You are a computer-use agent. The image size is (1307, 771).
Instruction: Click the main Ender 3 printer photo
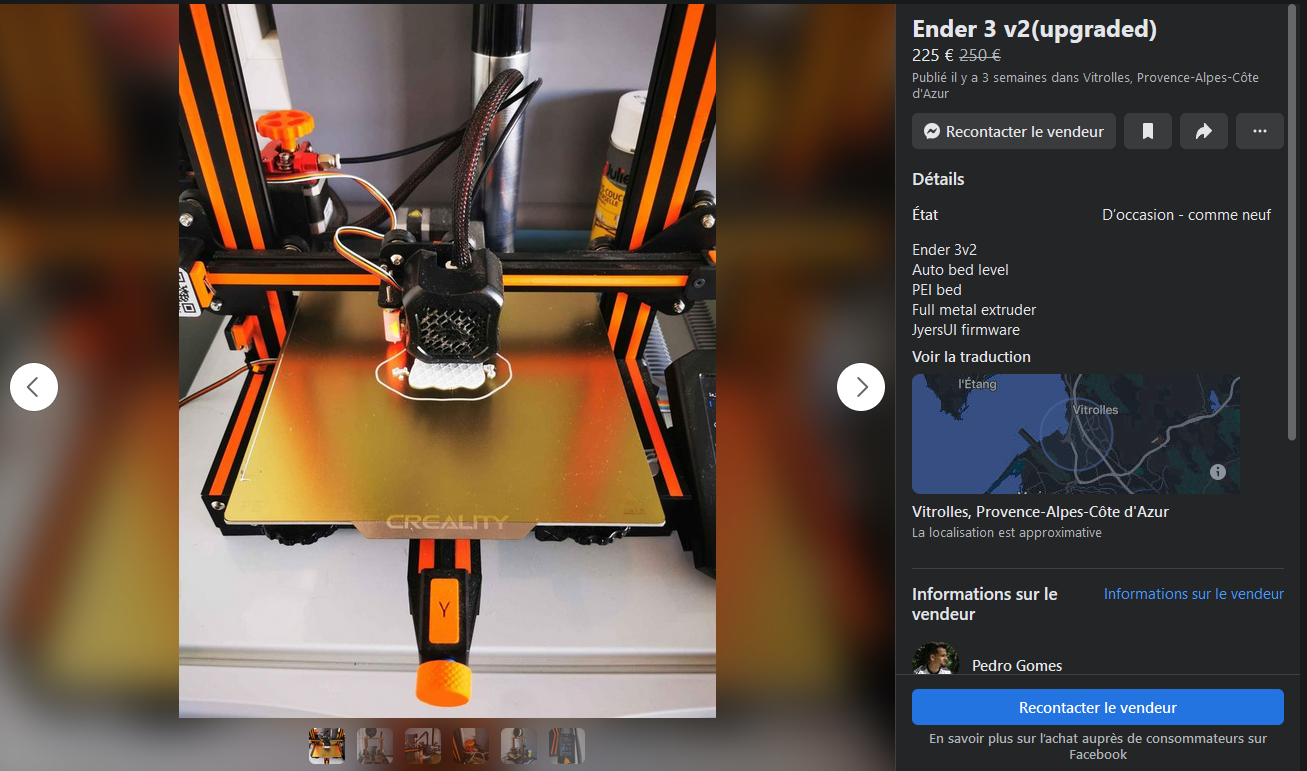tap(447, 361)
